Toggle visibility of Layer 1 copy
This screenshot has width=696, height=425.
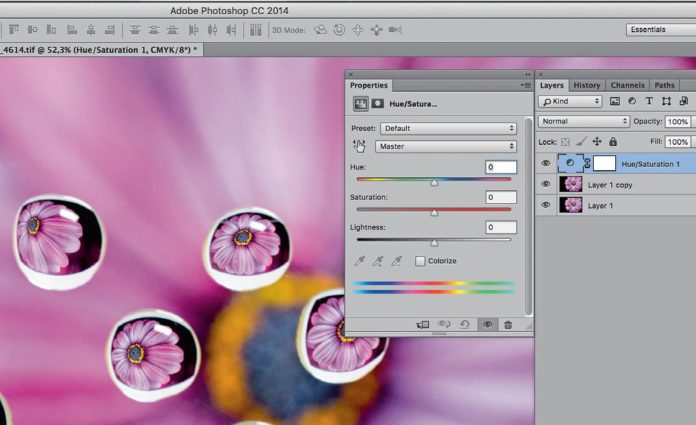546,184
